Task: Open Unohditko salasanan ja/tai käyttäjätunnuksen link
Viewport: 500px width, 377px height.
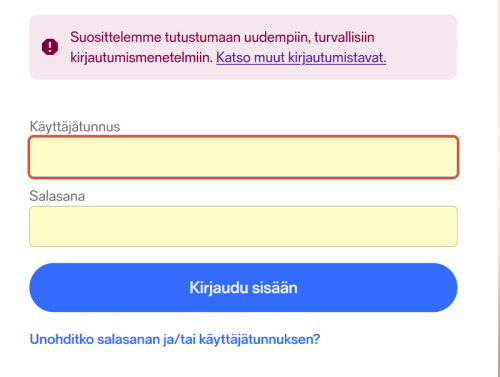Action: pos(175,339)
